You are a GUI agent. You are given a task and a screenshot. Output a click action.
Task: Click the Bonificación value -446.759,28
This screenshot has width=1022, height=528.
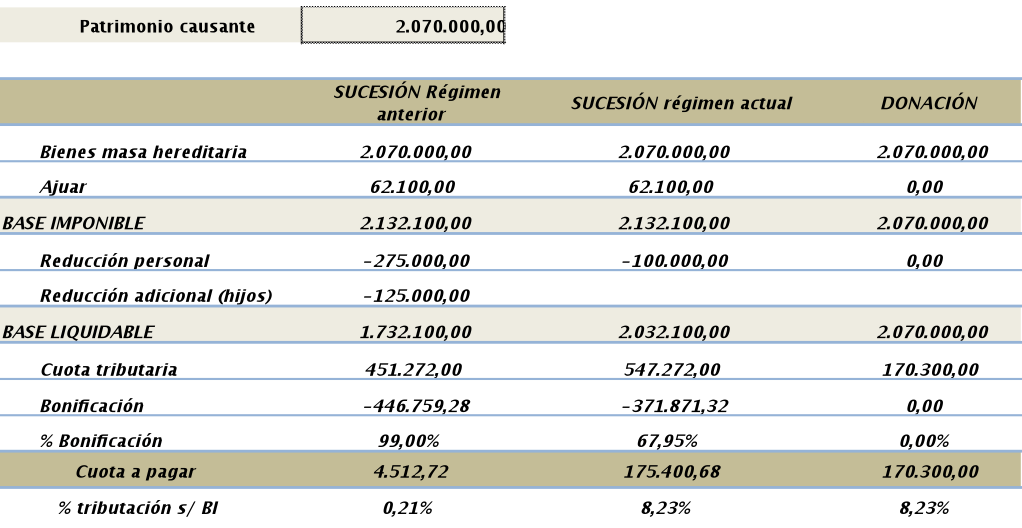pyautogui.click(x=417, y=406)
